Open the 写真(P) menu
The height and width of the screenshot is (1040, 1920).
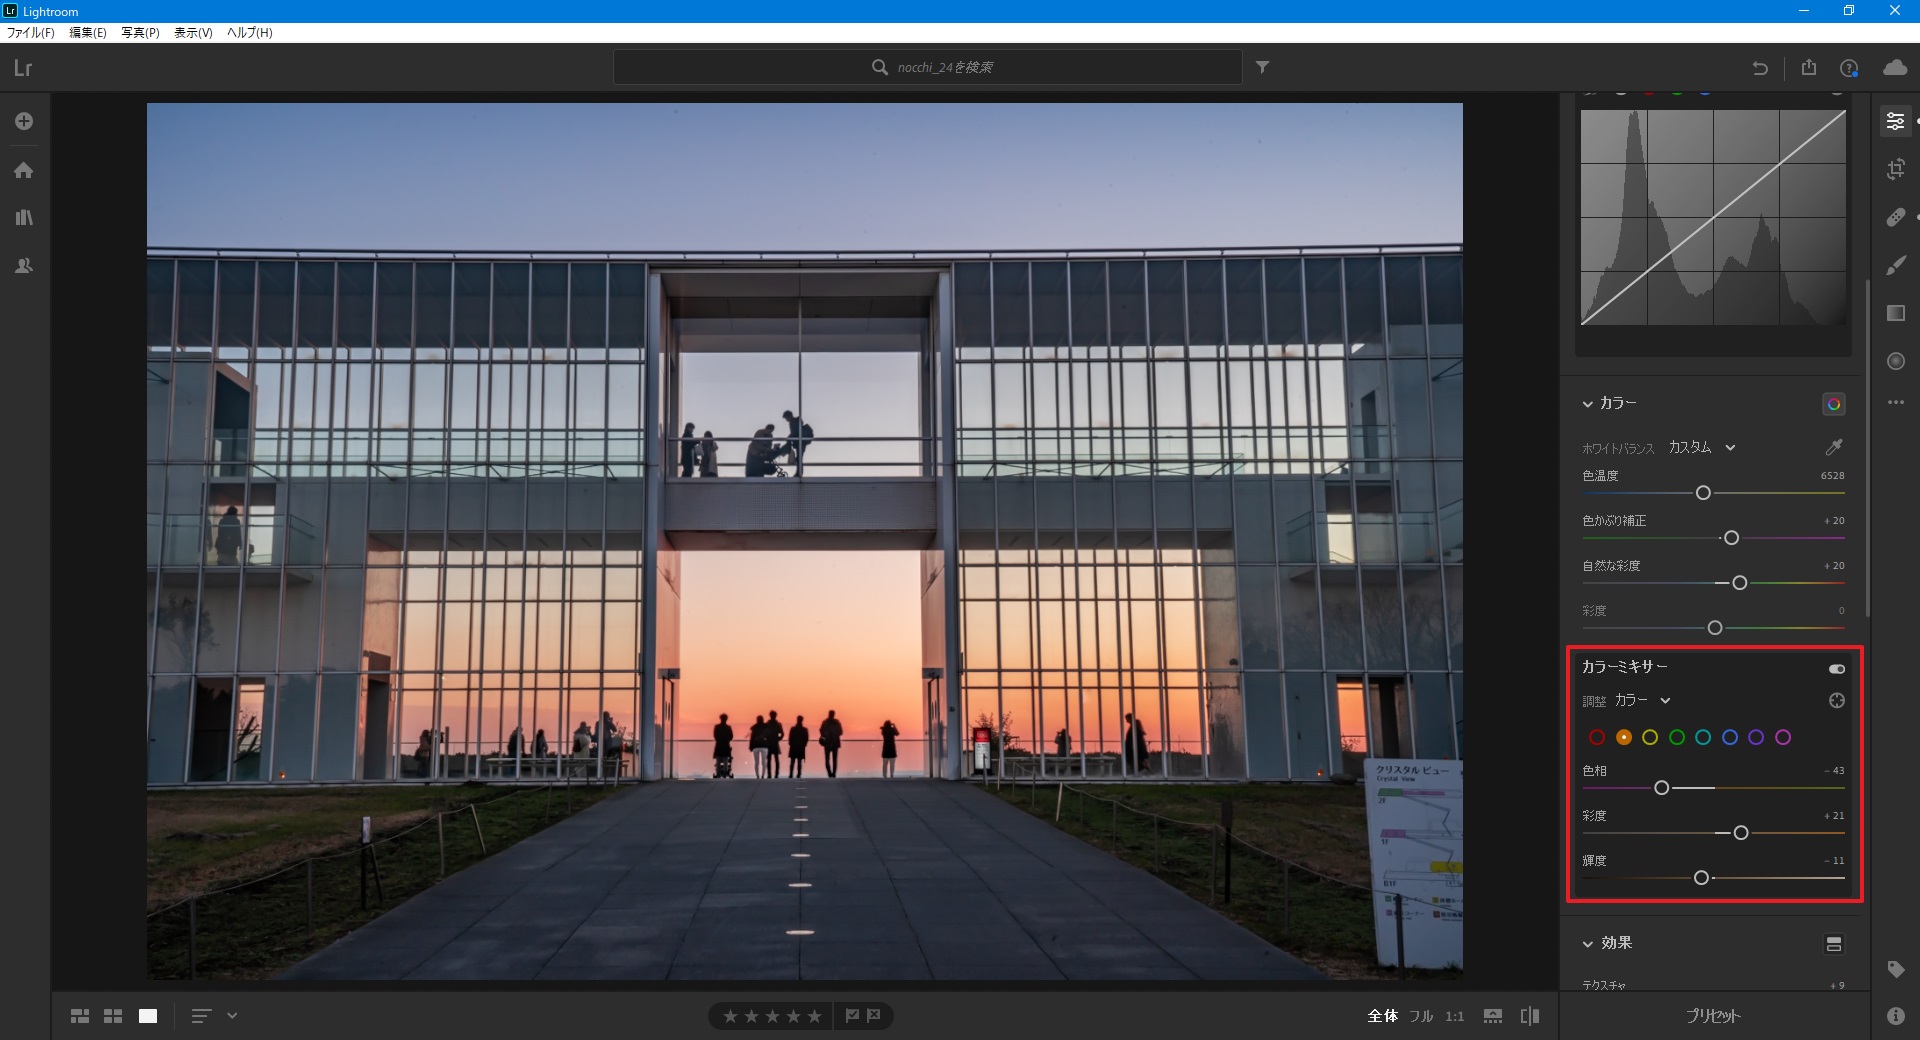(140, 32)
